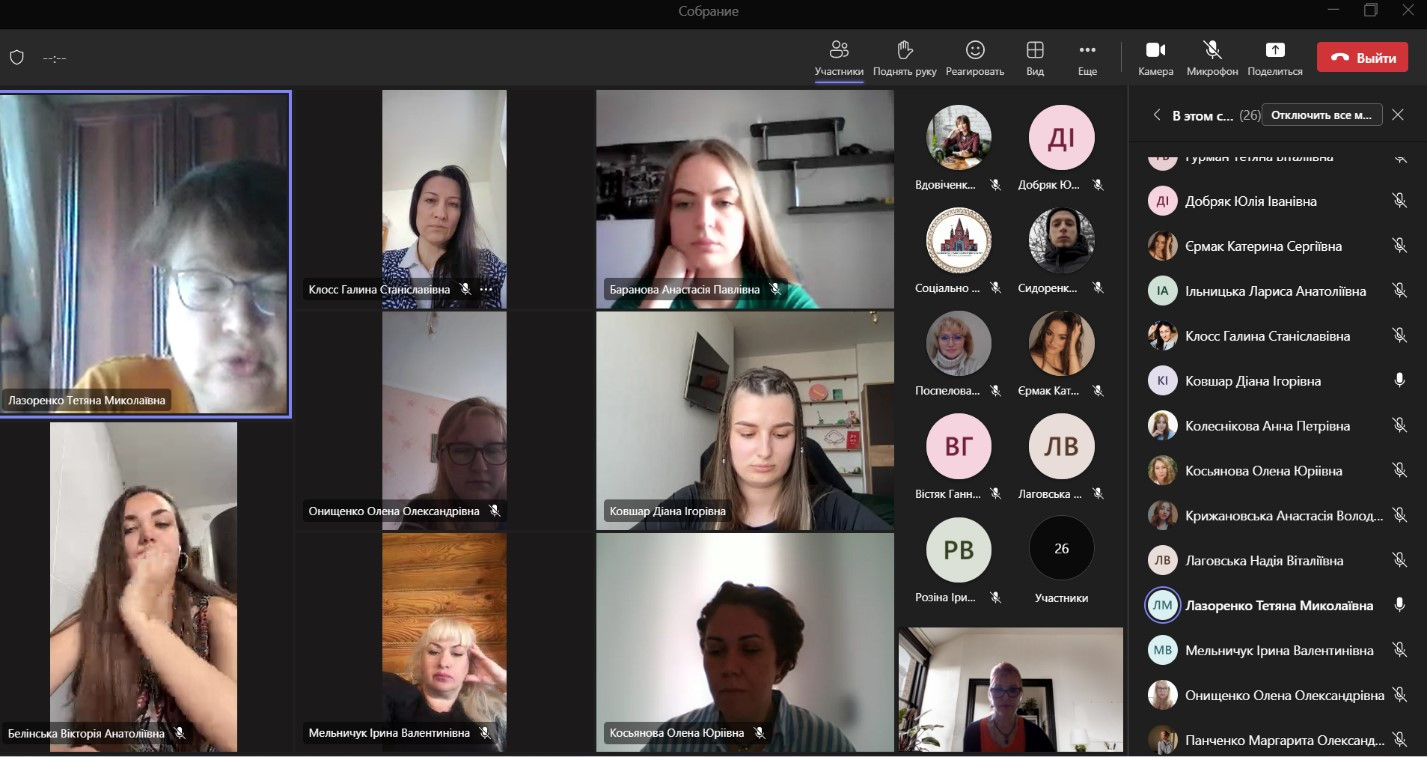
Task: Select Лазоренко Тетяна Миколаївна in participant list
Action: [1278, 606]
